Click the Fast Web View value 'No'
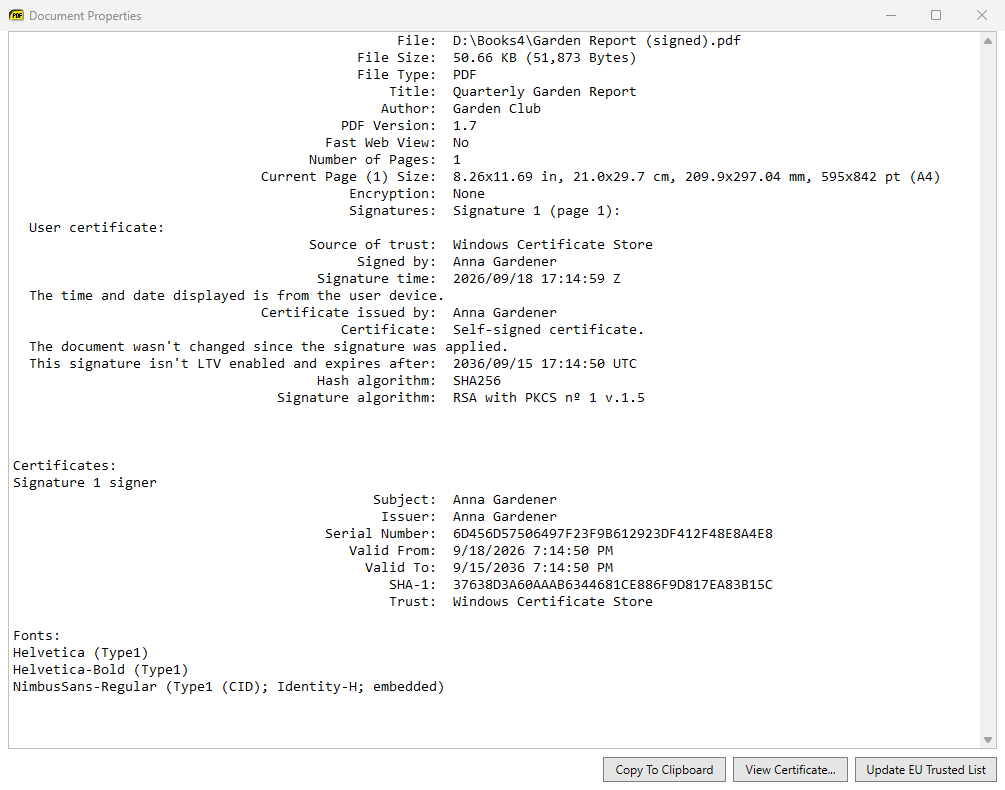 (x=461, y=143)
